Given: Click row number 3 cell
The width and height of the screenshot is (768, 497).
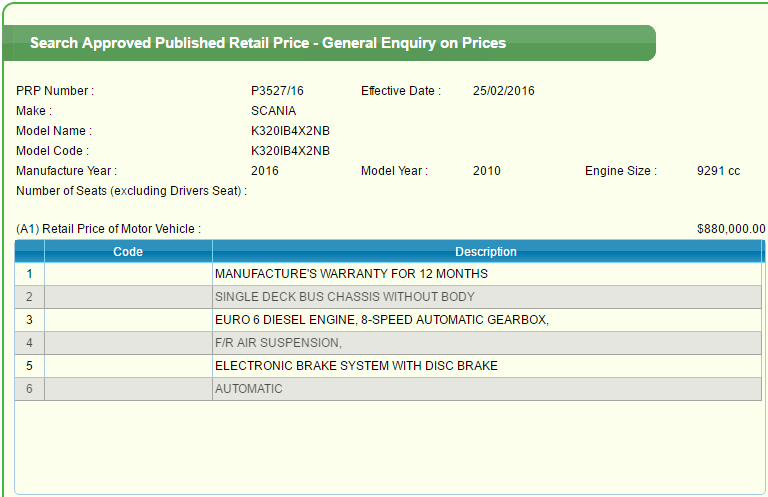Looking at the screenshot, I should coord(29,320).
